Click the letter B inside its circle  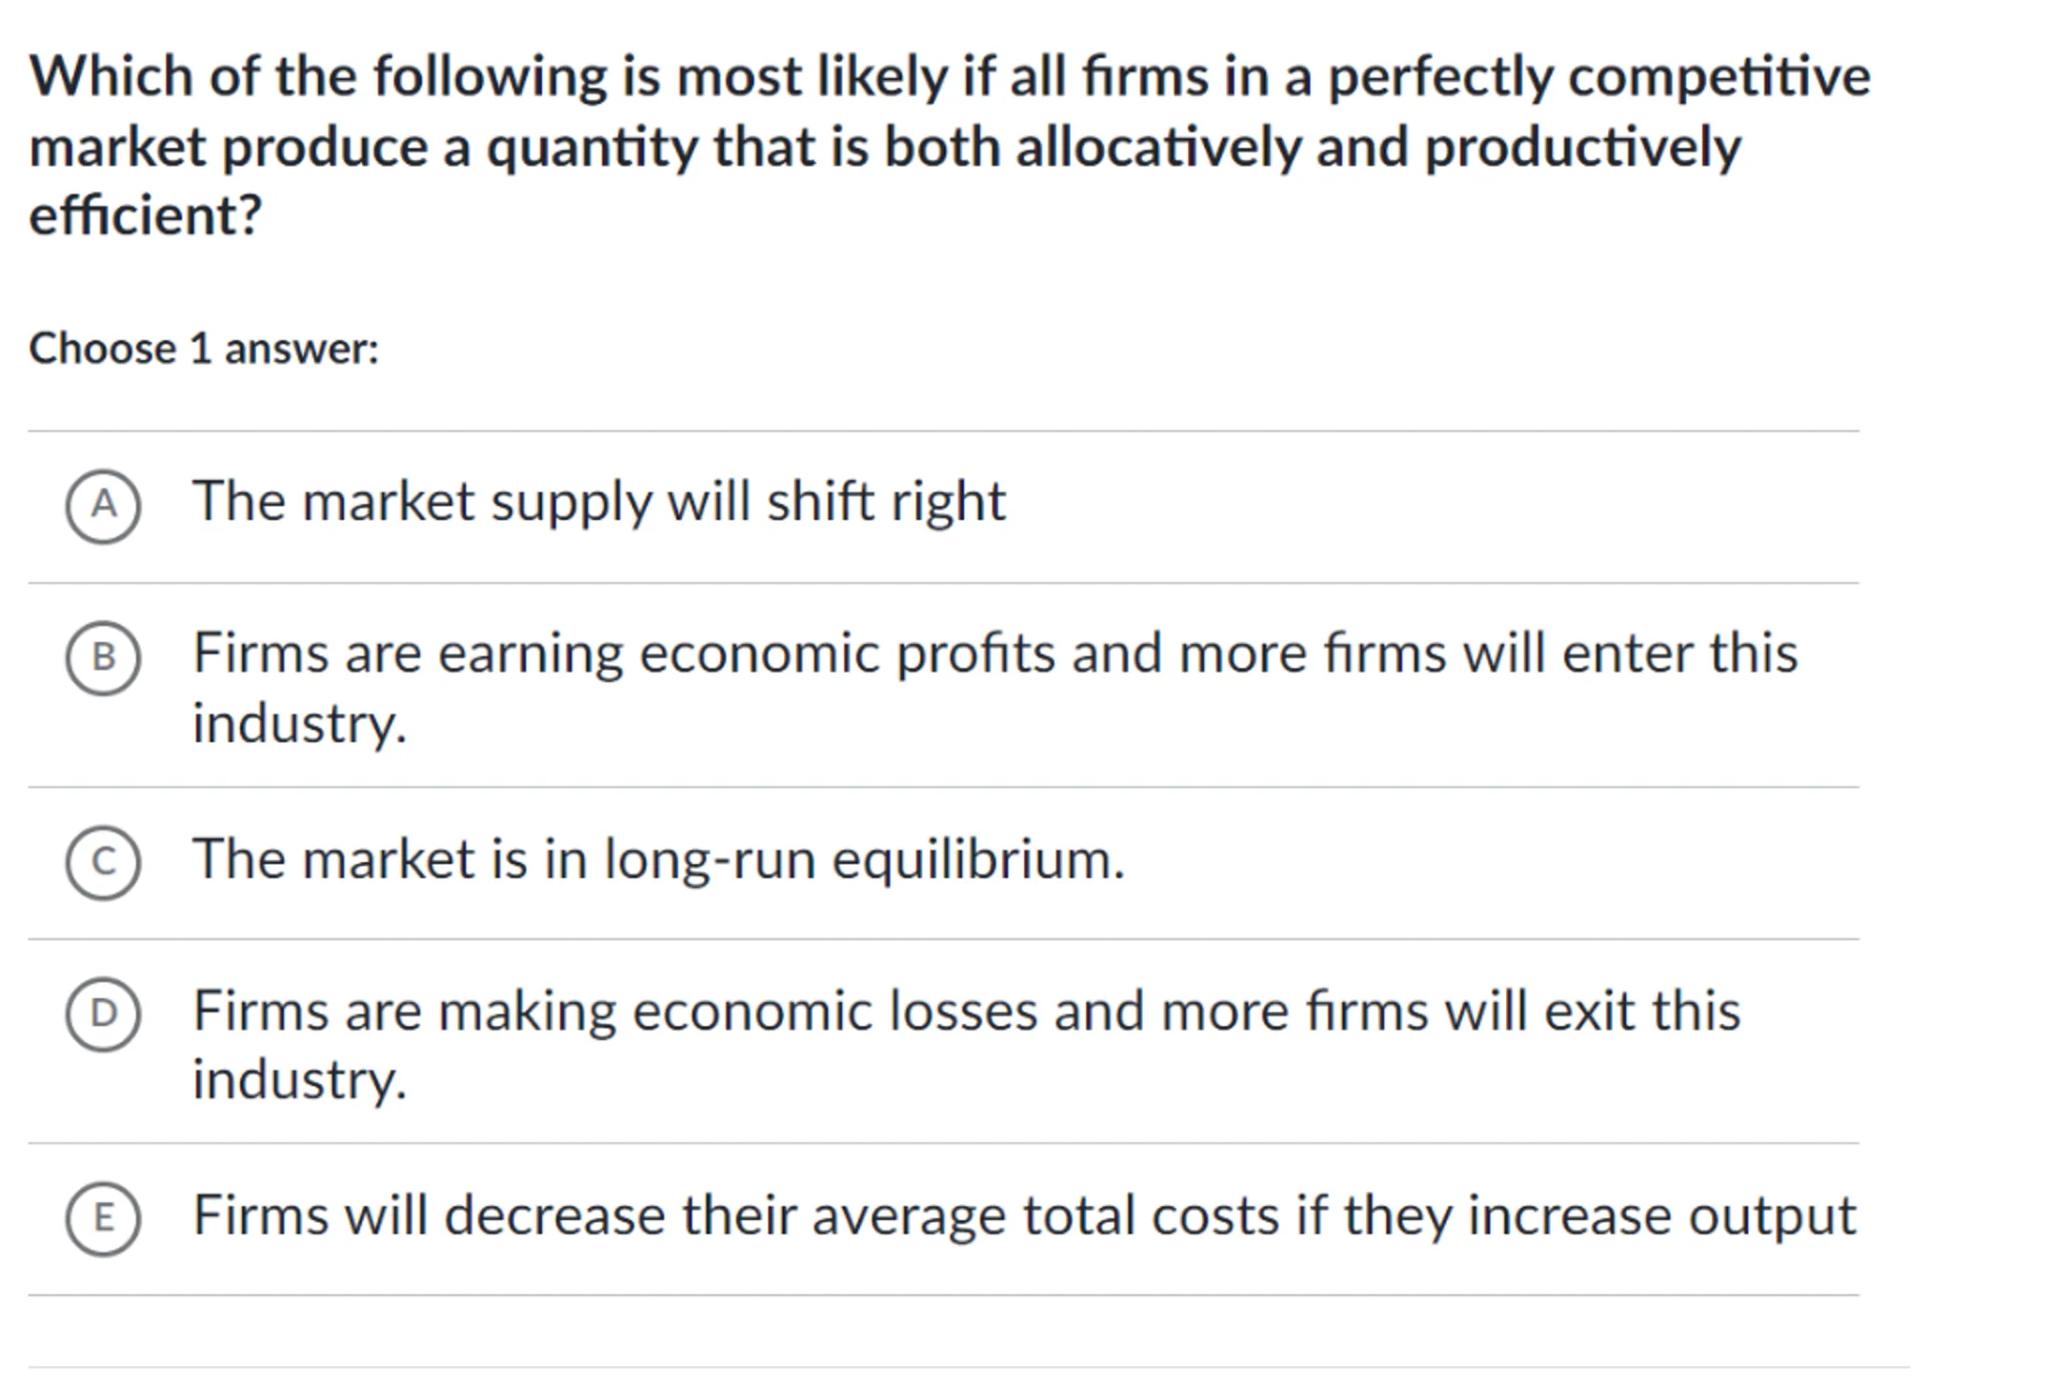(103, 658)
